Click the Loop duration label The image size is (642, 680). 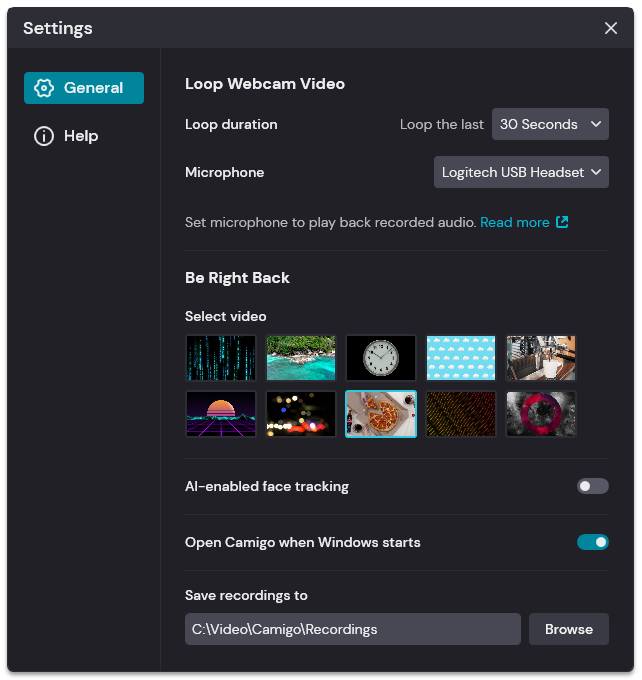coord(231,124)
